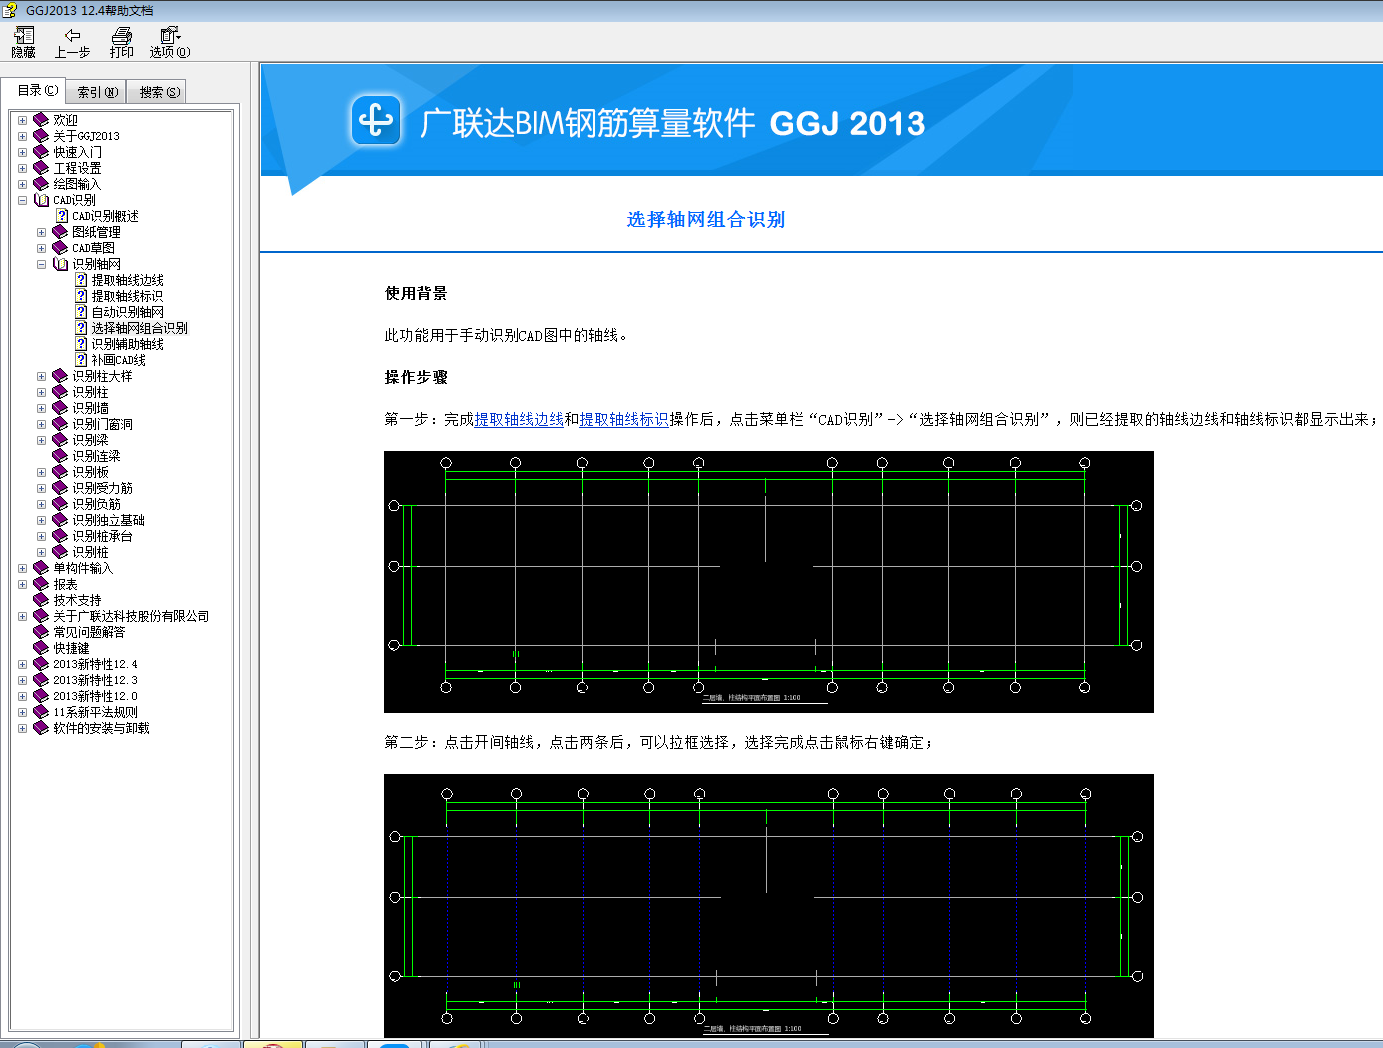Select the 识别辅助轴线 tree topic

tap(127, 344)
